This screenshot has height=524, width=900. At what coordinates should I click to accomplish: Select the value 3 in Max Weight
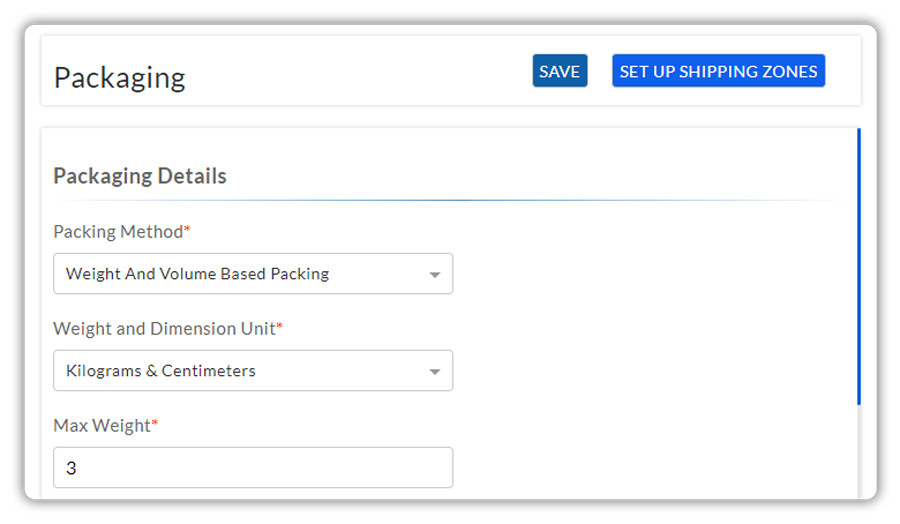click(71, 468)
